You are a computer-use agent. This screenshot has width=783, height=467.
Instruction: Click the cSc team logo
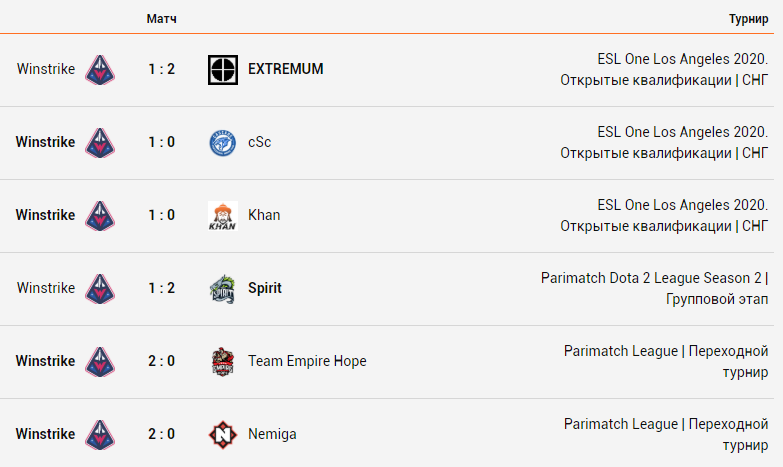(x=223, y=142)
